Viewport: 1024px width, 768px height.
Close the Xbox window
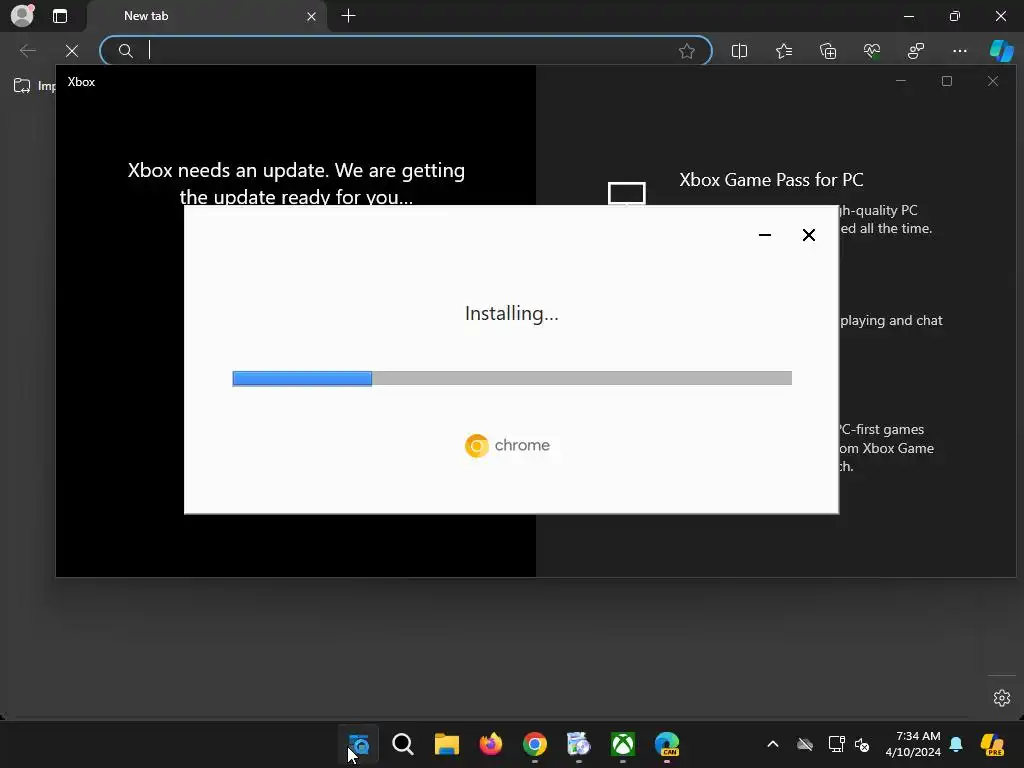click(993, 81)
